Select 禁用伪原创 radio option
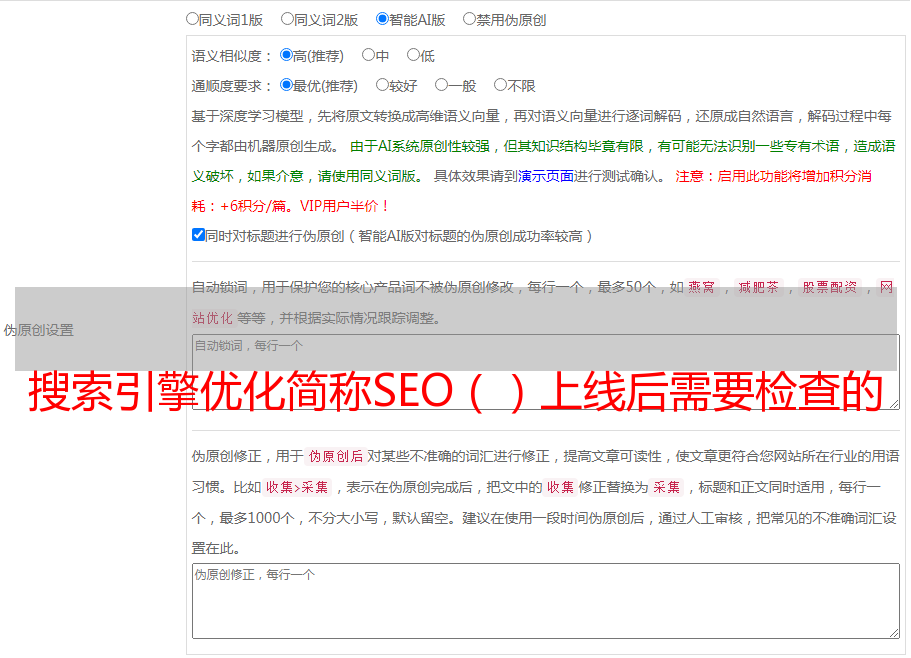 pyautogui.click(x=469, y=19)
